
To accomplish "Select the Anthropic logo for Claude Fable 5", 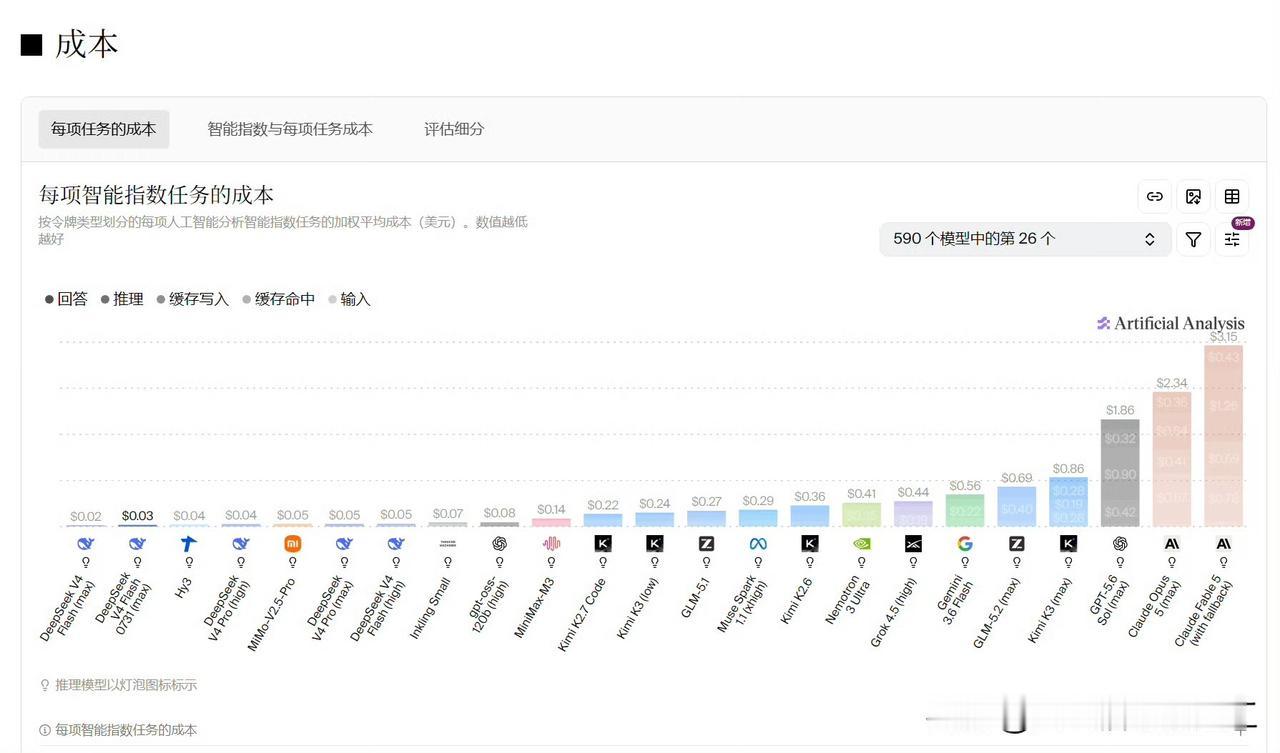I will click(1224, 544).
